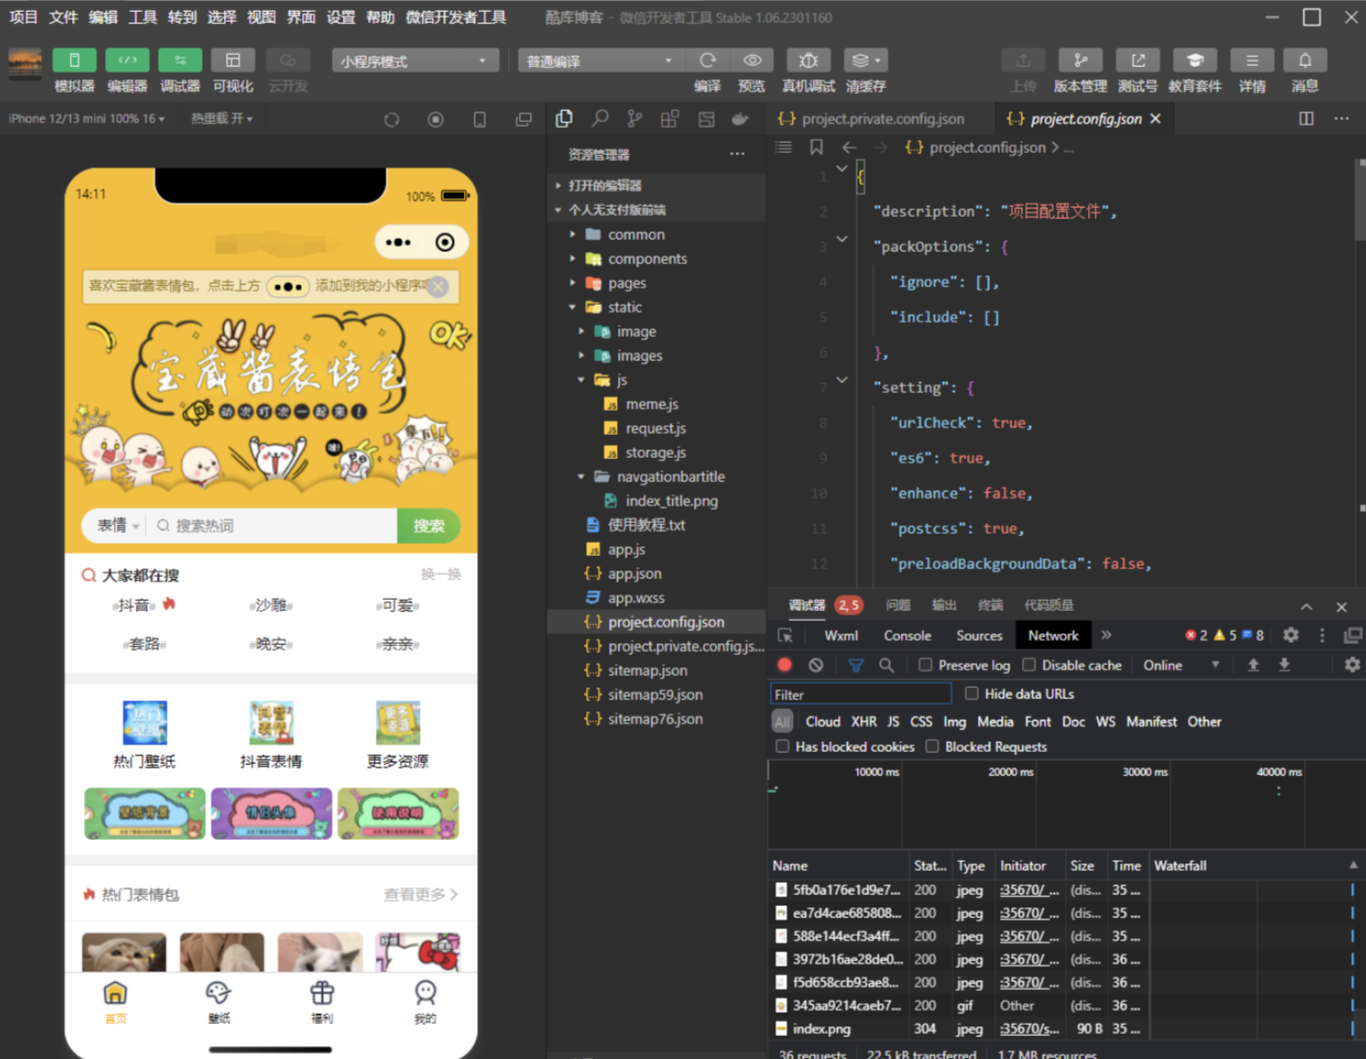Screen dimensions: 1366x1059
Task: Open the Test account (测试号) button
Action: (1138, 61)
